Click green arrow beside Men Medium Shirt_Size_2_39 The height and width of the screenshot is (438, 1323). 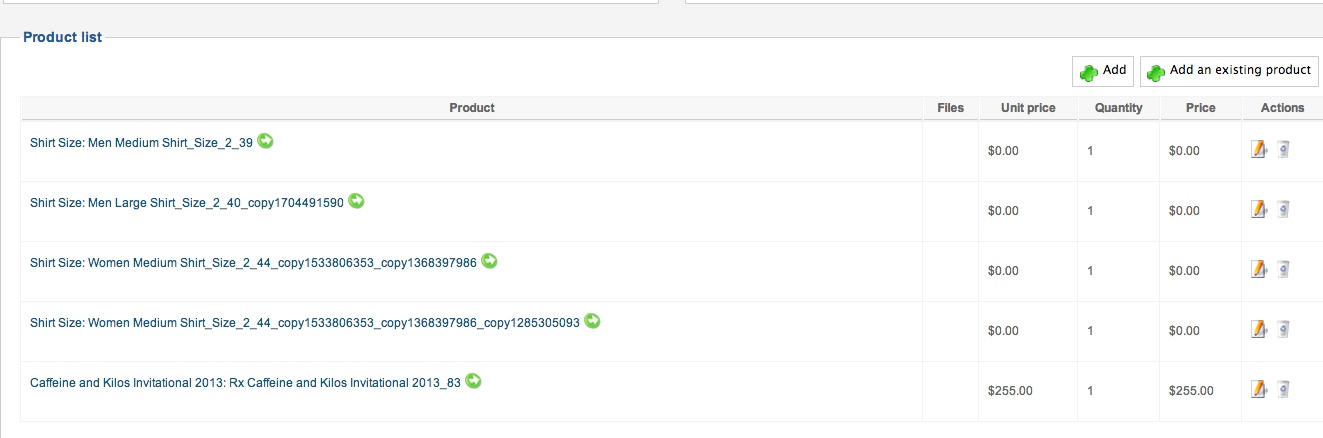click(265, 141)
